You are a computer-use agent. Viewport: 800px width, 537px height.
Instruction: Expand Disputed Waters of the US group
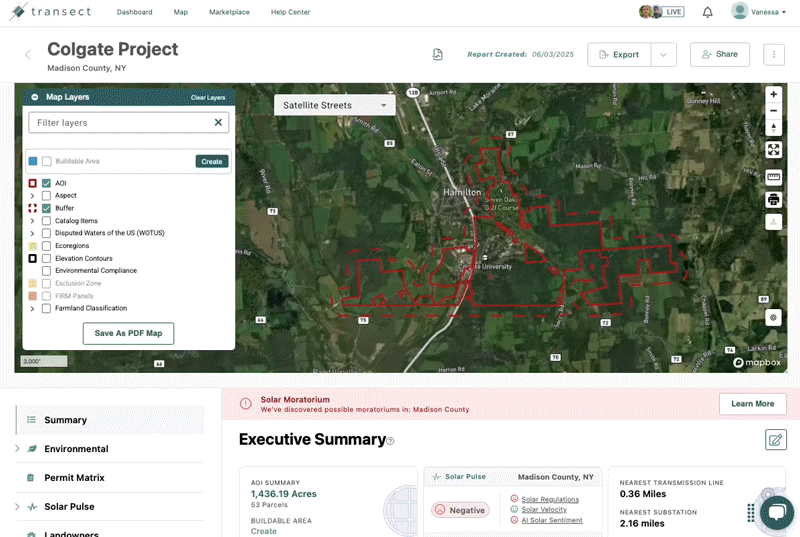pos(32,234)
